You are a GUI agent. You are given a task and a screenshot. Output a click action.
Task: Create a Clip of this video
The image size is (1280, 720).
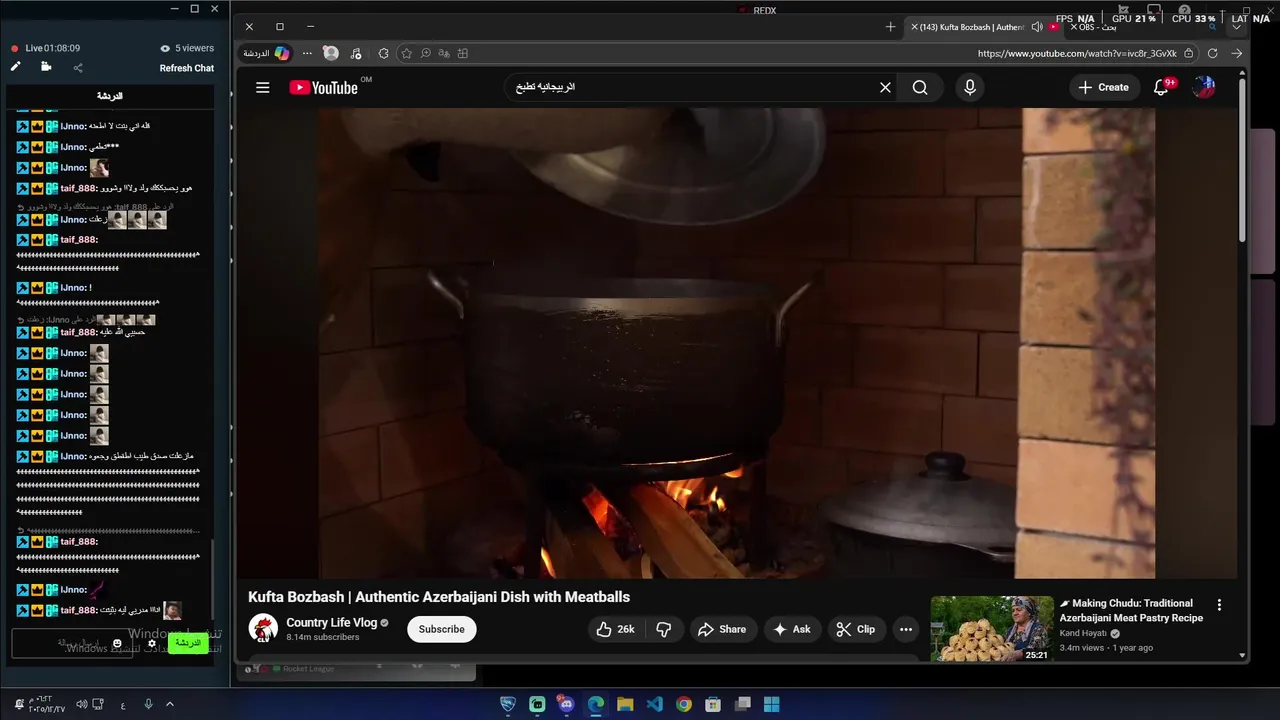(856, 629)
